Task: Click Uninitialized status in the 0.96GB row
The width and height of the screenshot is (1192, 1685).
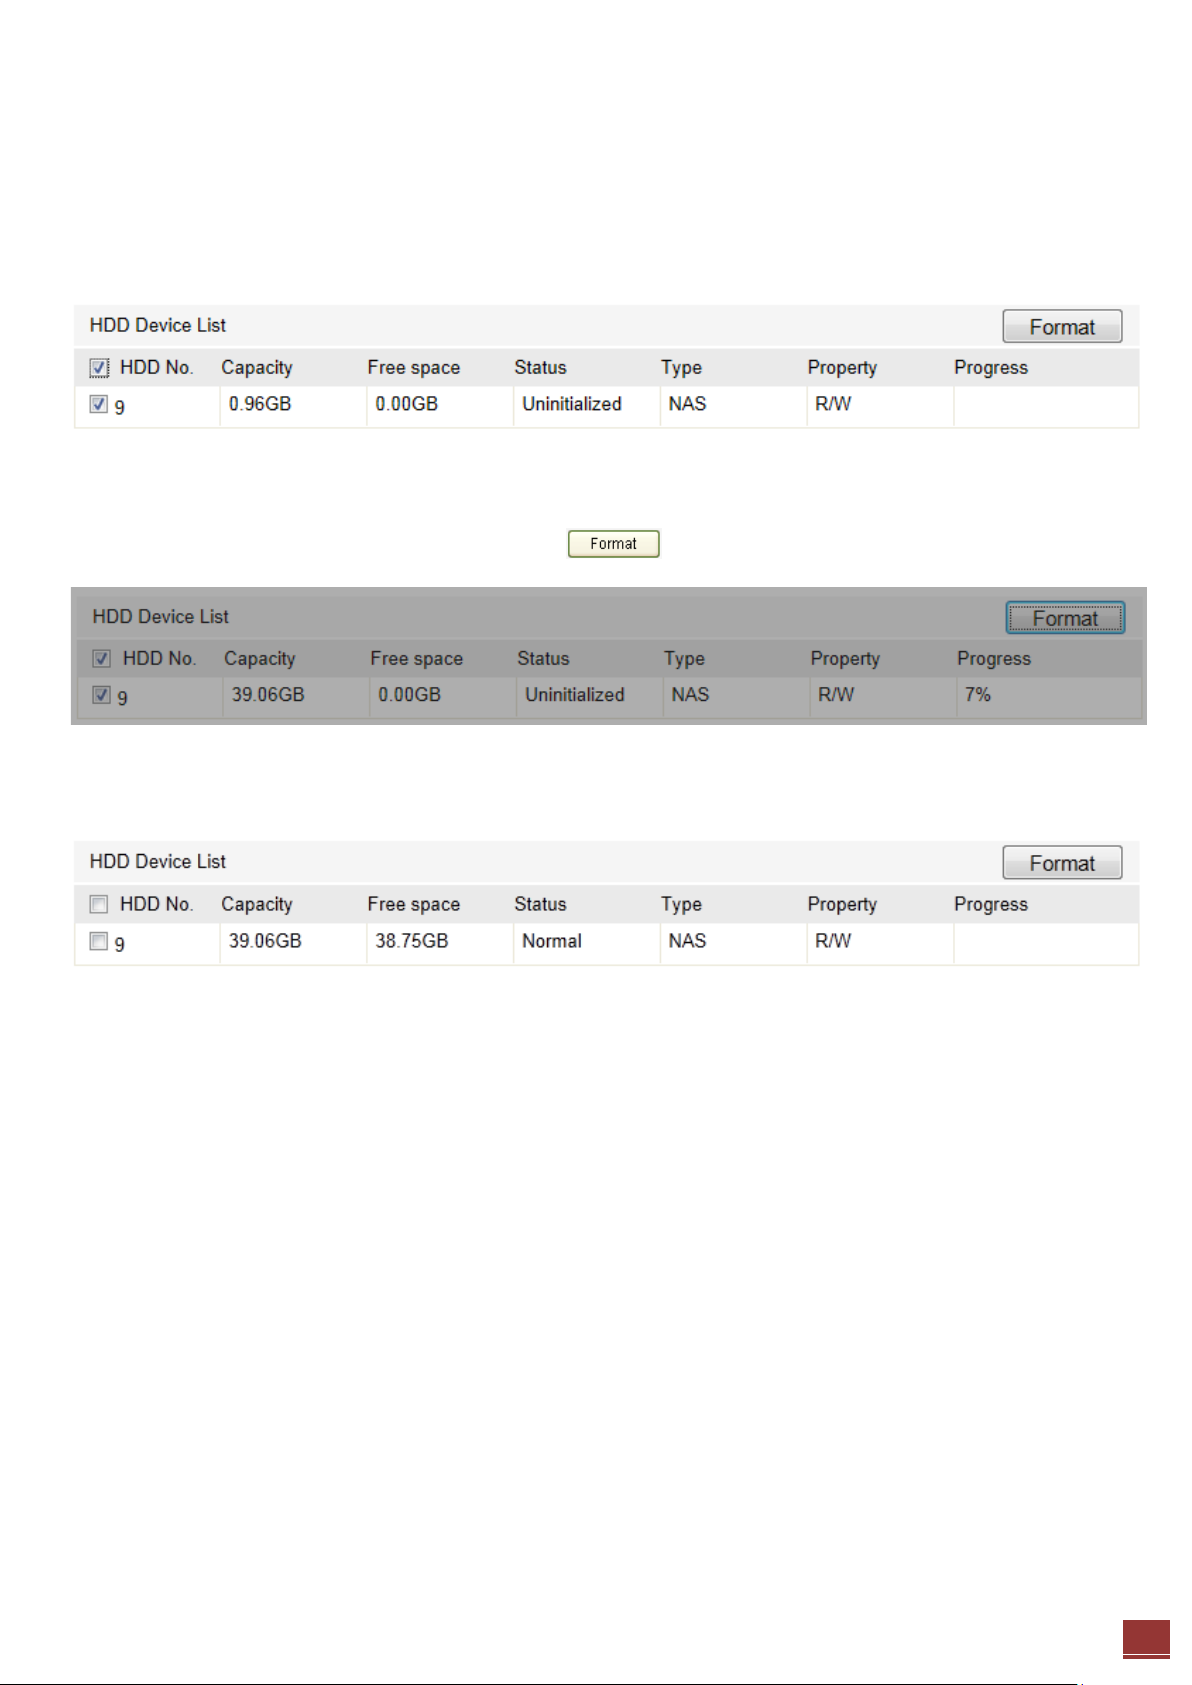Action: (x=572, y=404)
